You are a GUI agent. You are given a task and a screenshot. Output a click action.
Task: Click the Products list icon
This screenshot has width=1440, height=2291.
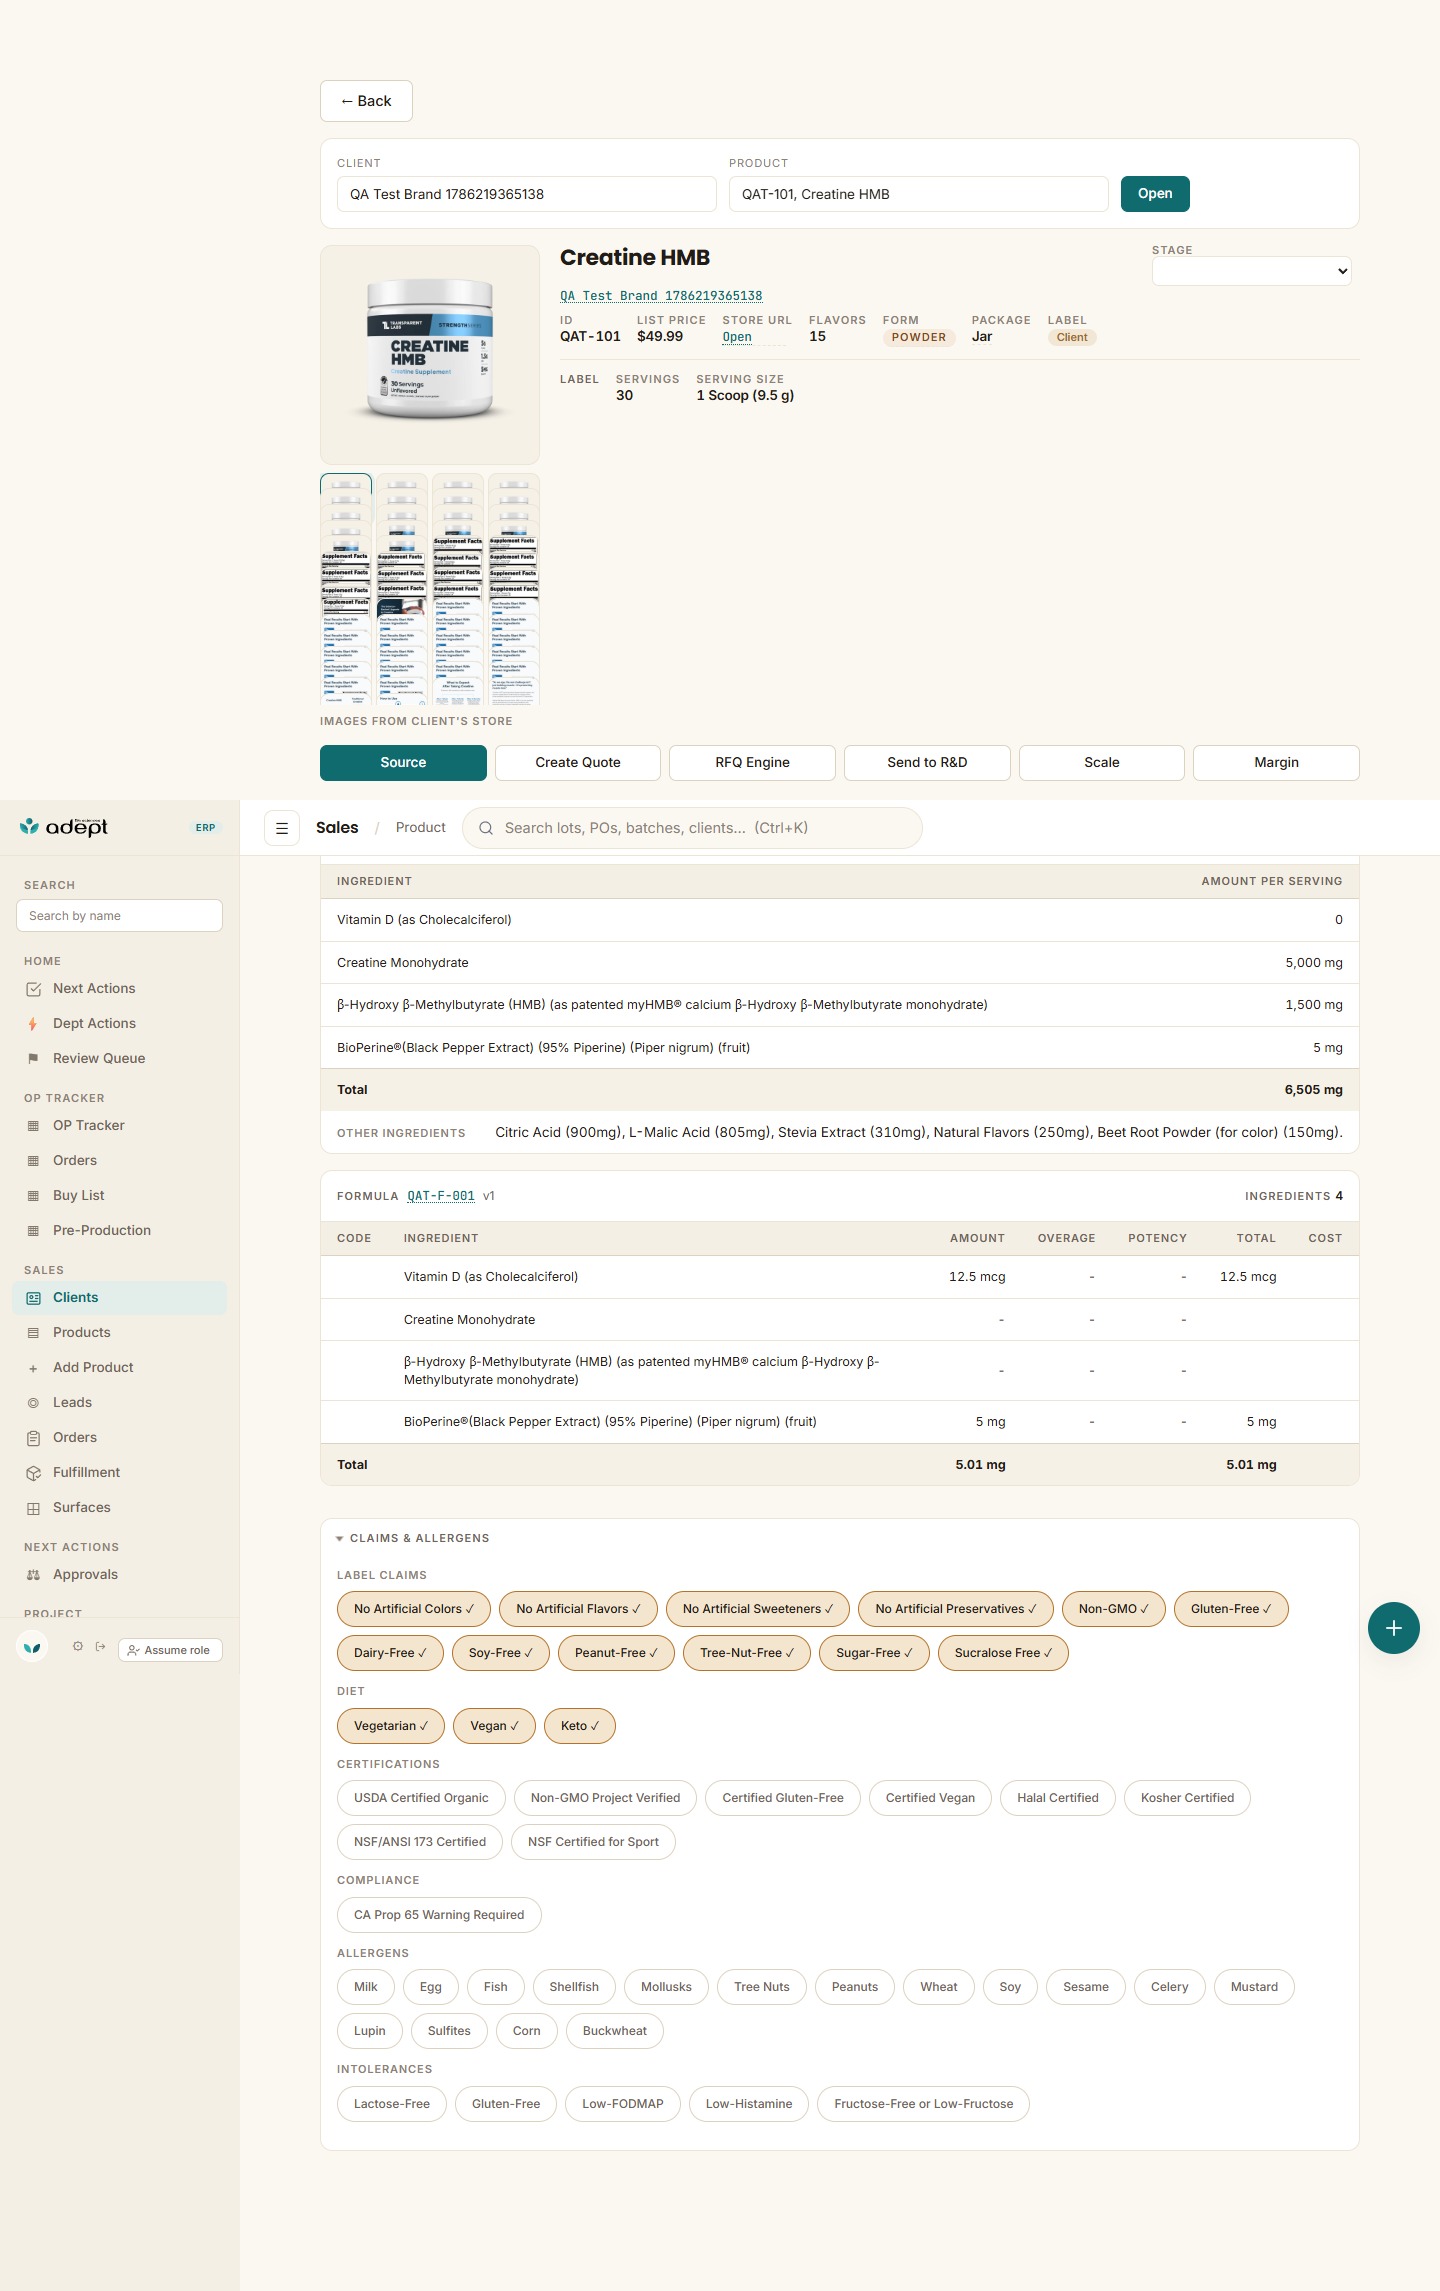tap(33, 1333)
